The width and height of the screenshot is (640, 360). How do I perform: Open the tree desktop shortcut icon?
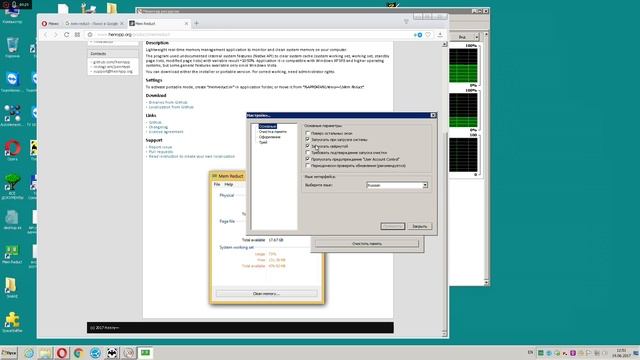[x=12, y=186]
